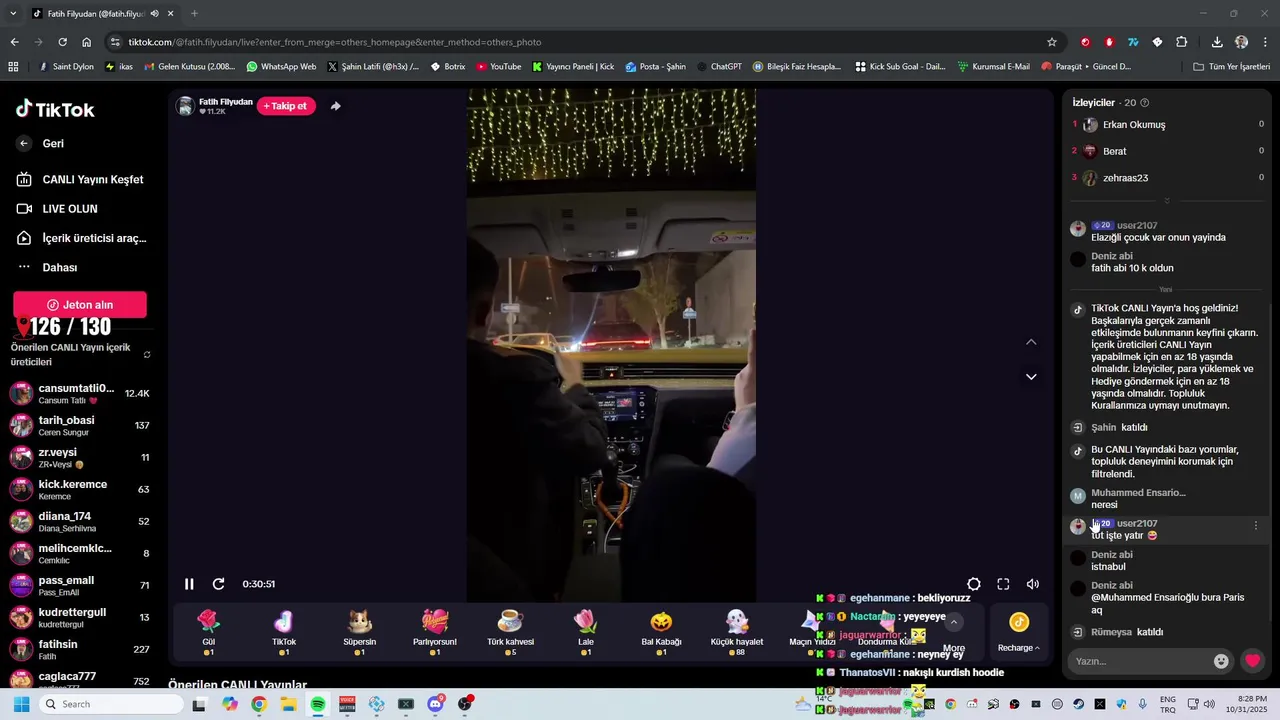The width and height of the screenshot is (1280, 720).
Task: Go to previous live stream
Action: 1031,342
